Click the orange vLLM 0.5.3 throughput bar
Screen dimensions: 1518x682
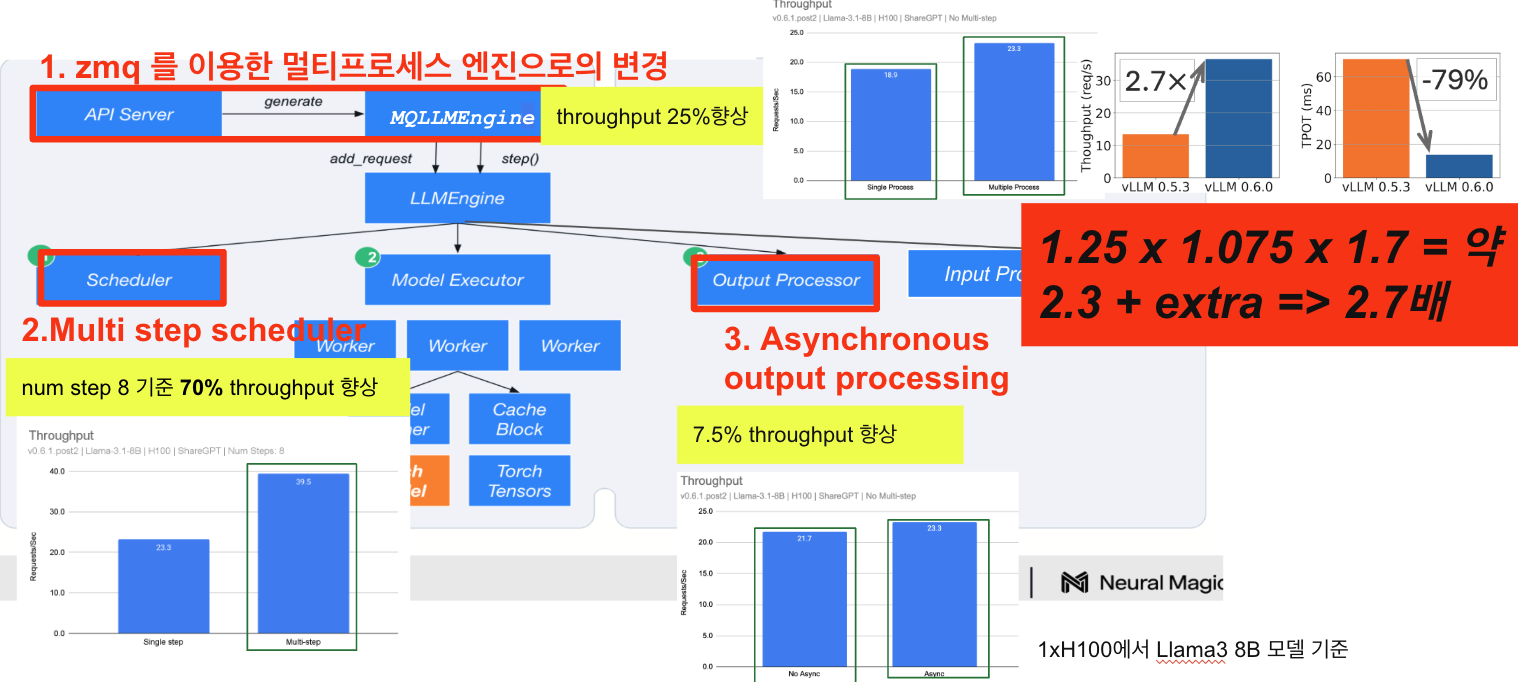pyautogui.click(x=1156, y=156)
